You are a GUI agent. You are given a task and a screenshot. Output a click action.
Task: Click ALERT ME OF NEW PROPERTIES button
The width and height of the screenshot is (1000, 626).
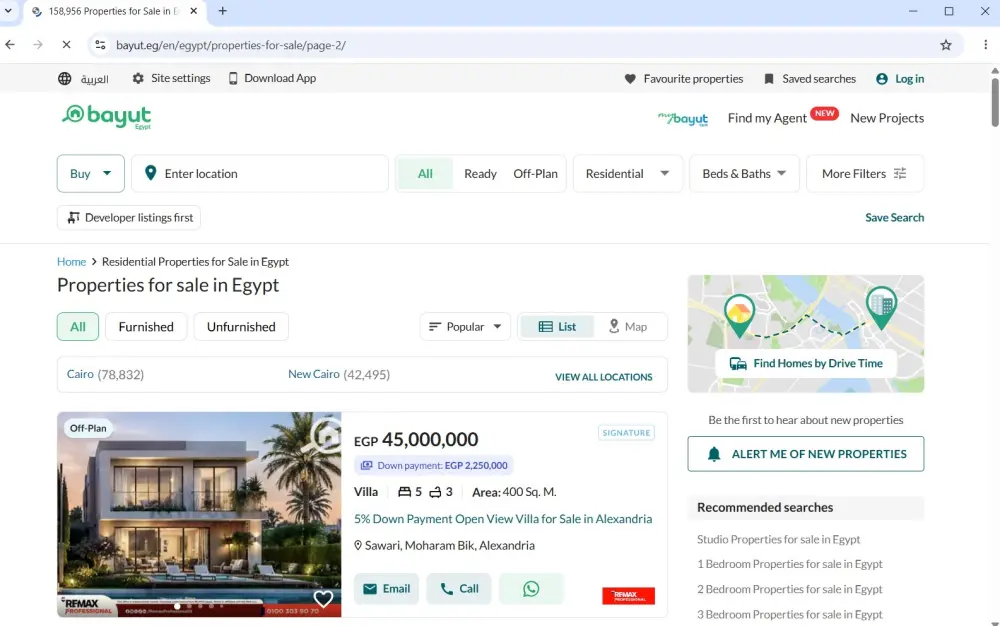pos(805,454)
